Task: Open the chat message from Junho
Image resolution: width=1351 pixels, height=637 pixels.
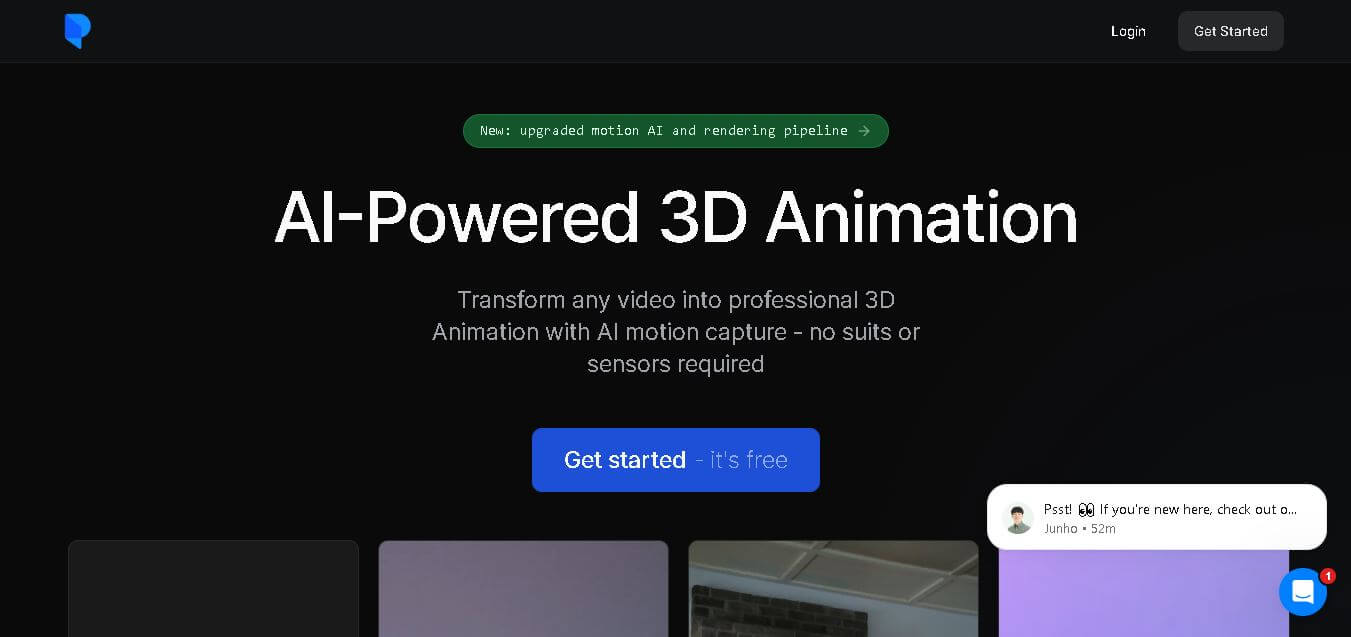Action: [x=1157, y=517]
